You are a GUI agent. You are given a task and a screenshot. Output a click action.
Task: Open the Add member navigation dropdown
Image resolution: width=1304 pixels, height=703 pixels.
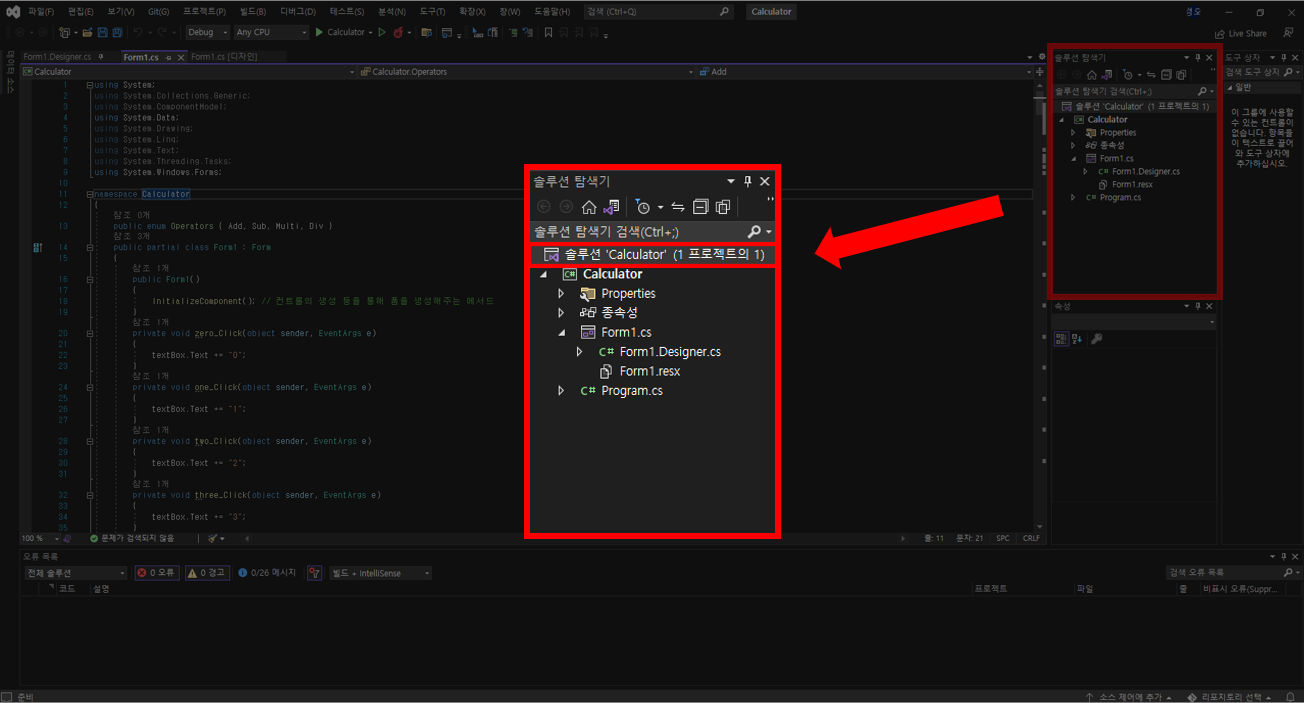click(864, 72)
